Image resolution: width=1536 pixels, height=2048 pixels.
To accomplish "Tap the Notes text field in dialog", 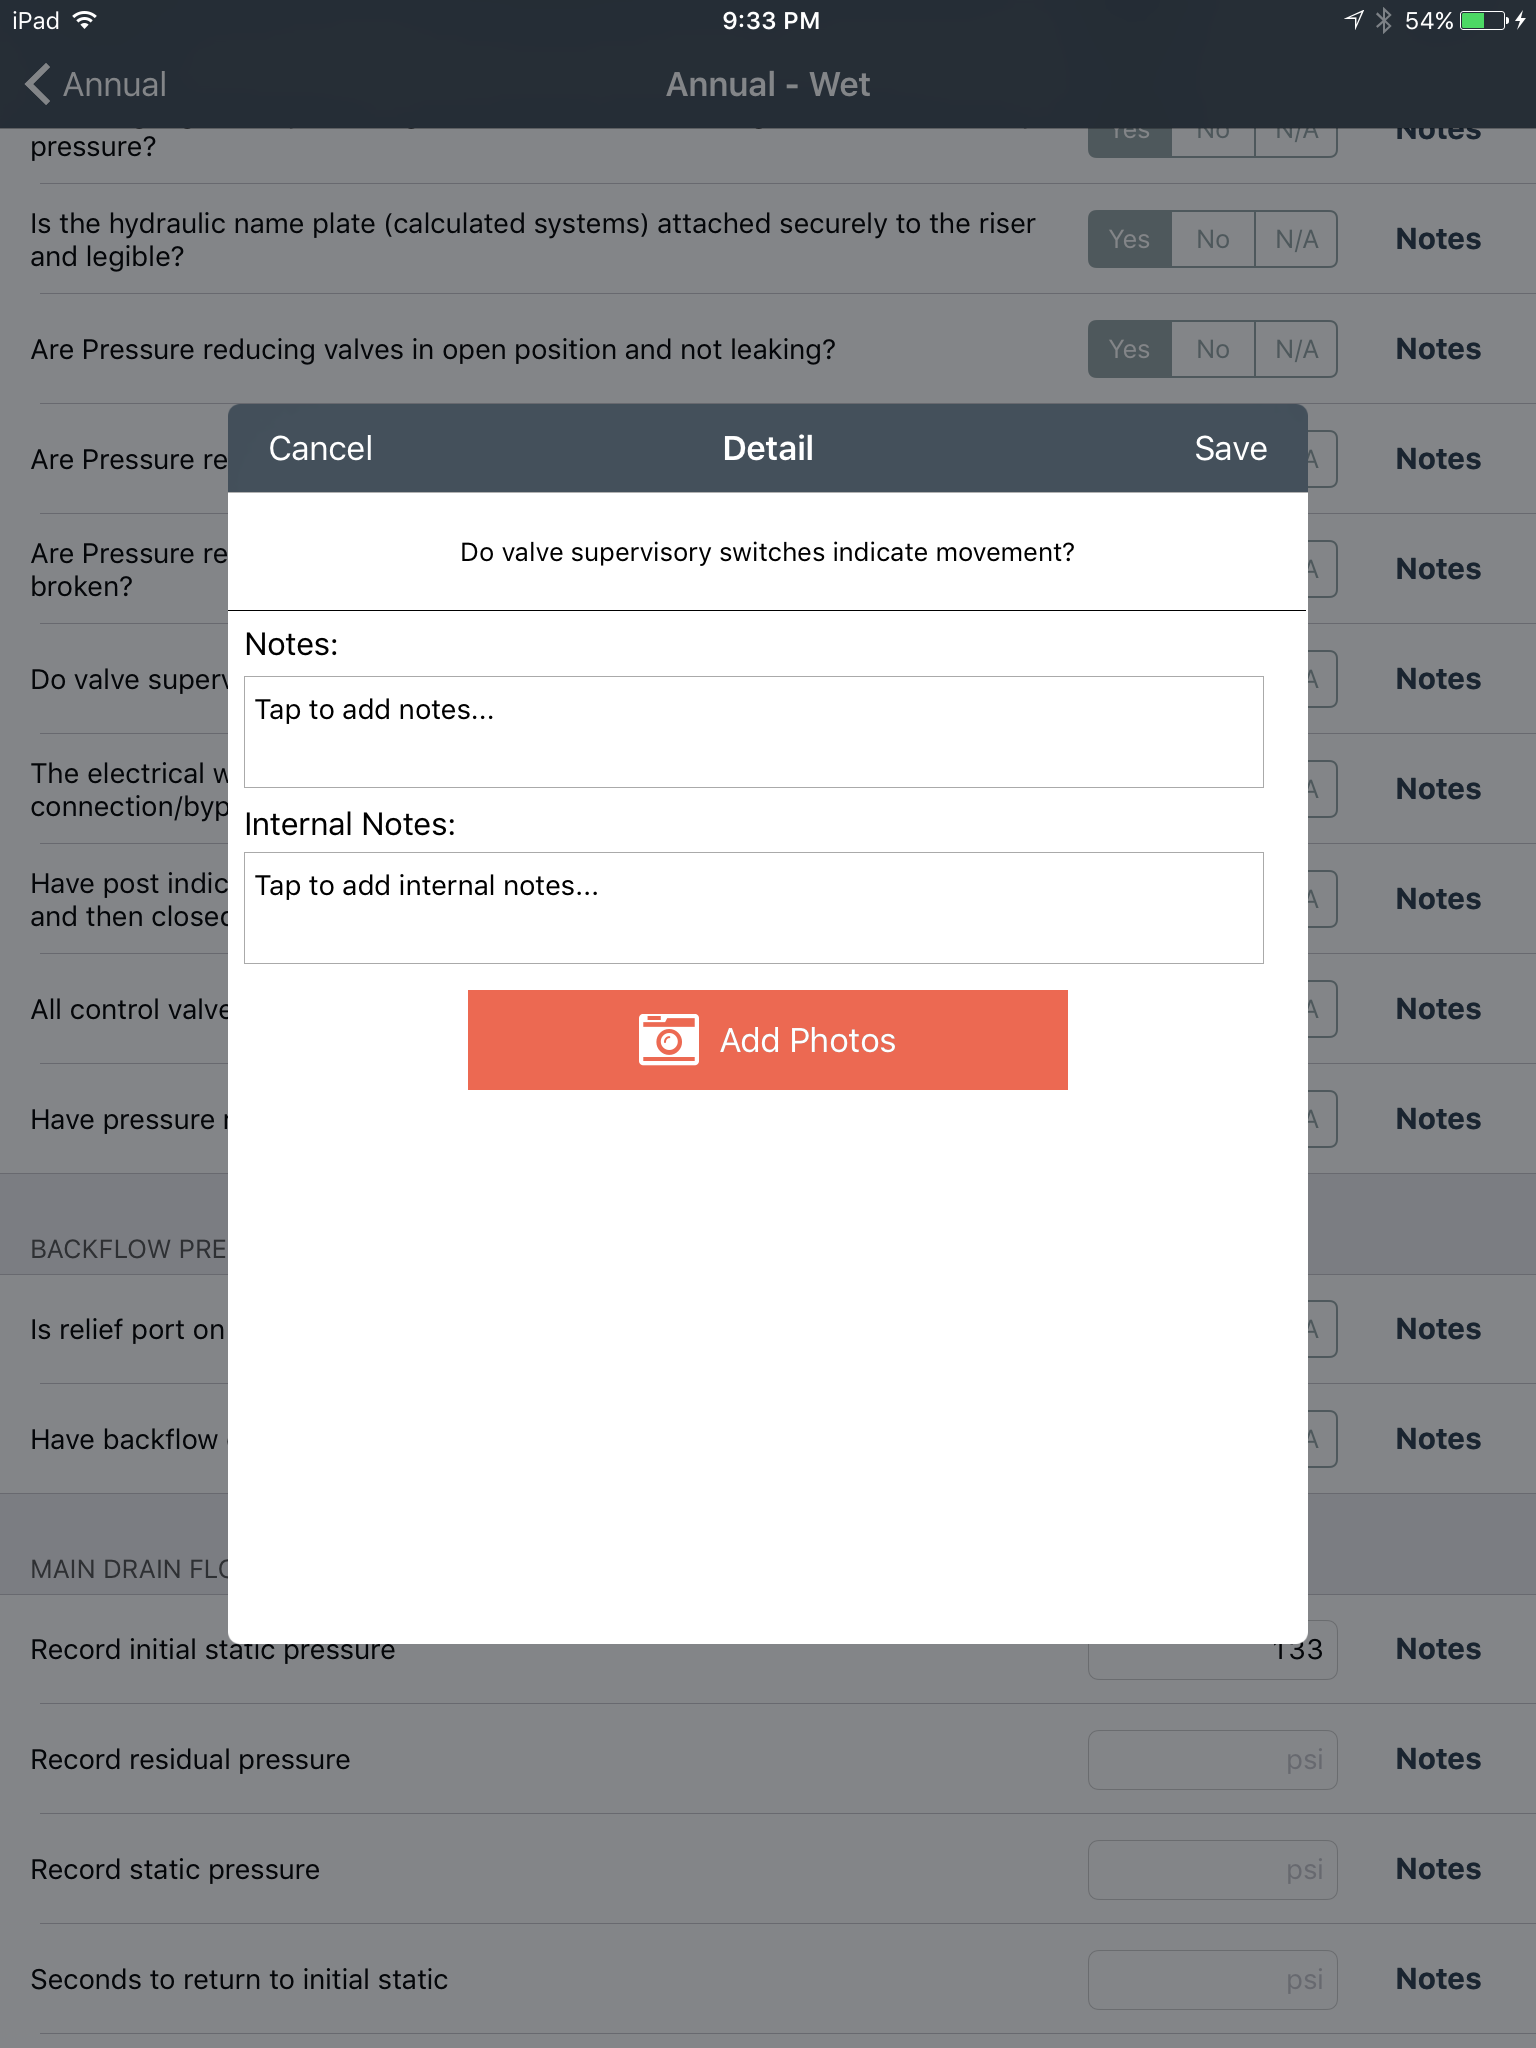I will 754,732.
